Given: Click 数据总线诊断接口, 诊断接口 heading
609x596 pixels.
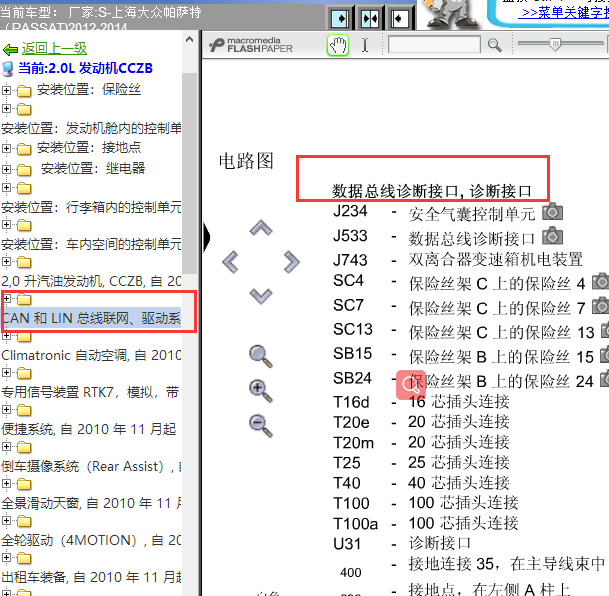Looking at the screenshot, I should (x=432, y=191).
